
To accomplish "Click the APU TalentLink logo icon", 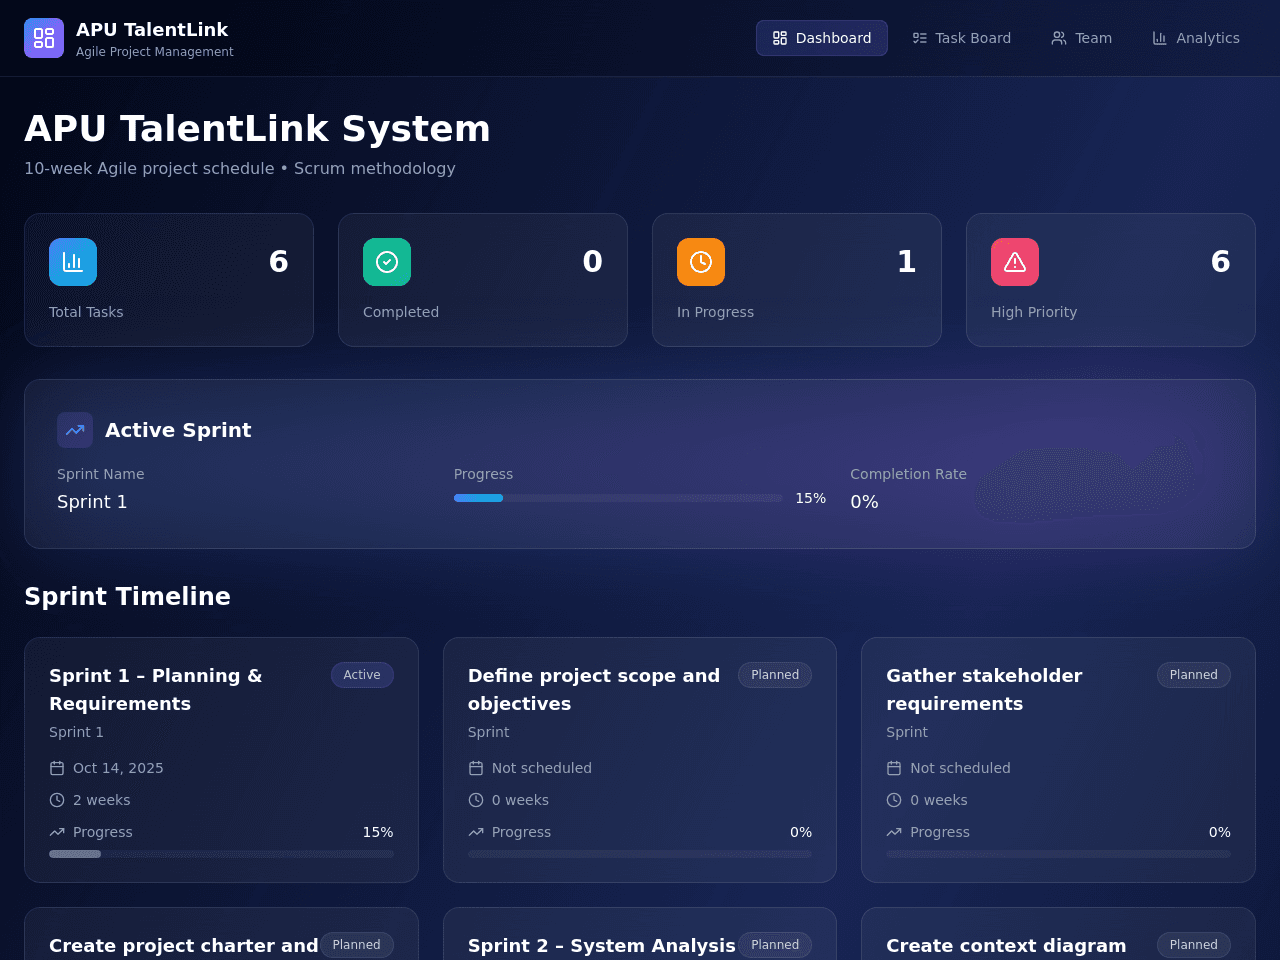I will [x=44, y=38].
